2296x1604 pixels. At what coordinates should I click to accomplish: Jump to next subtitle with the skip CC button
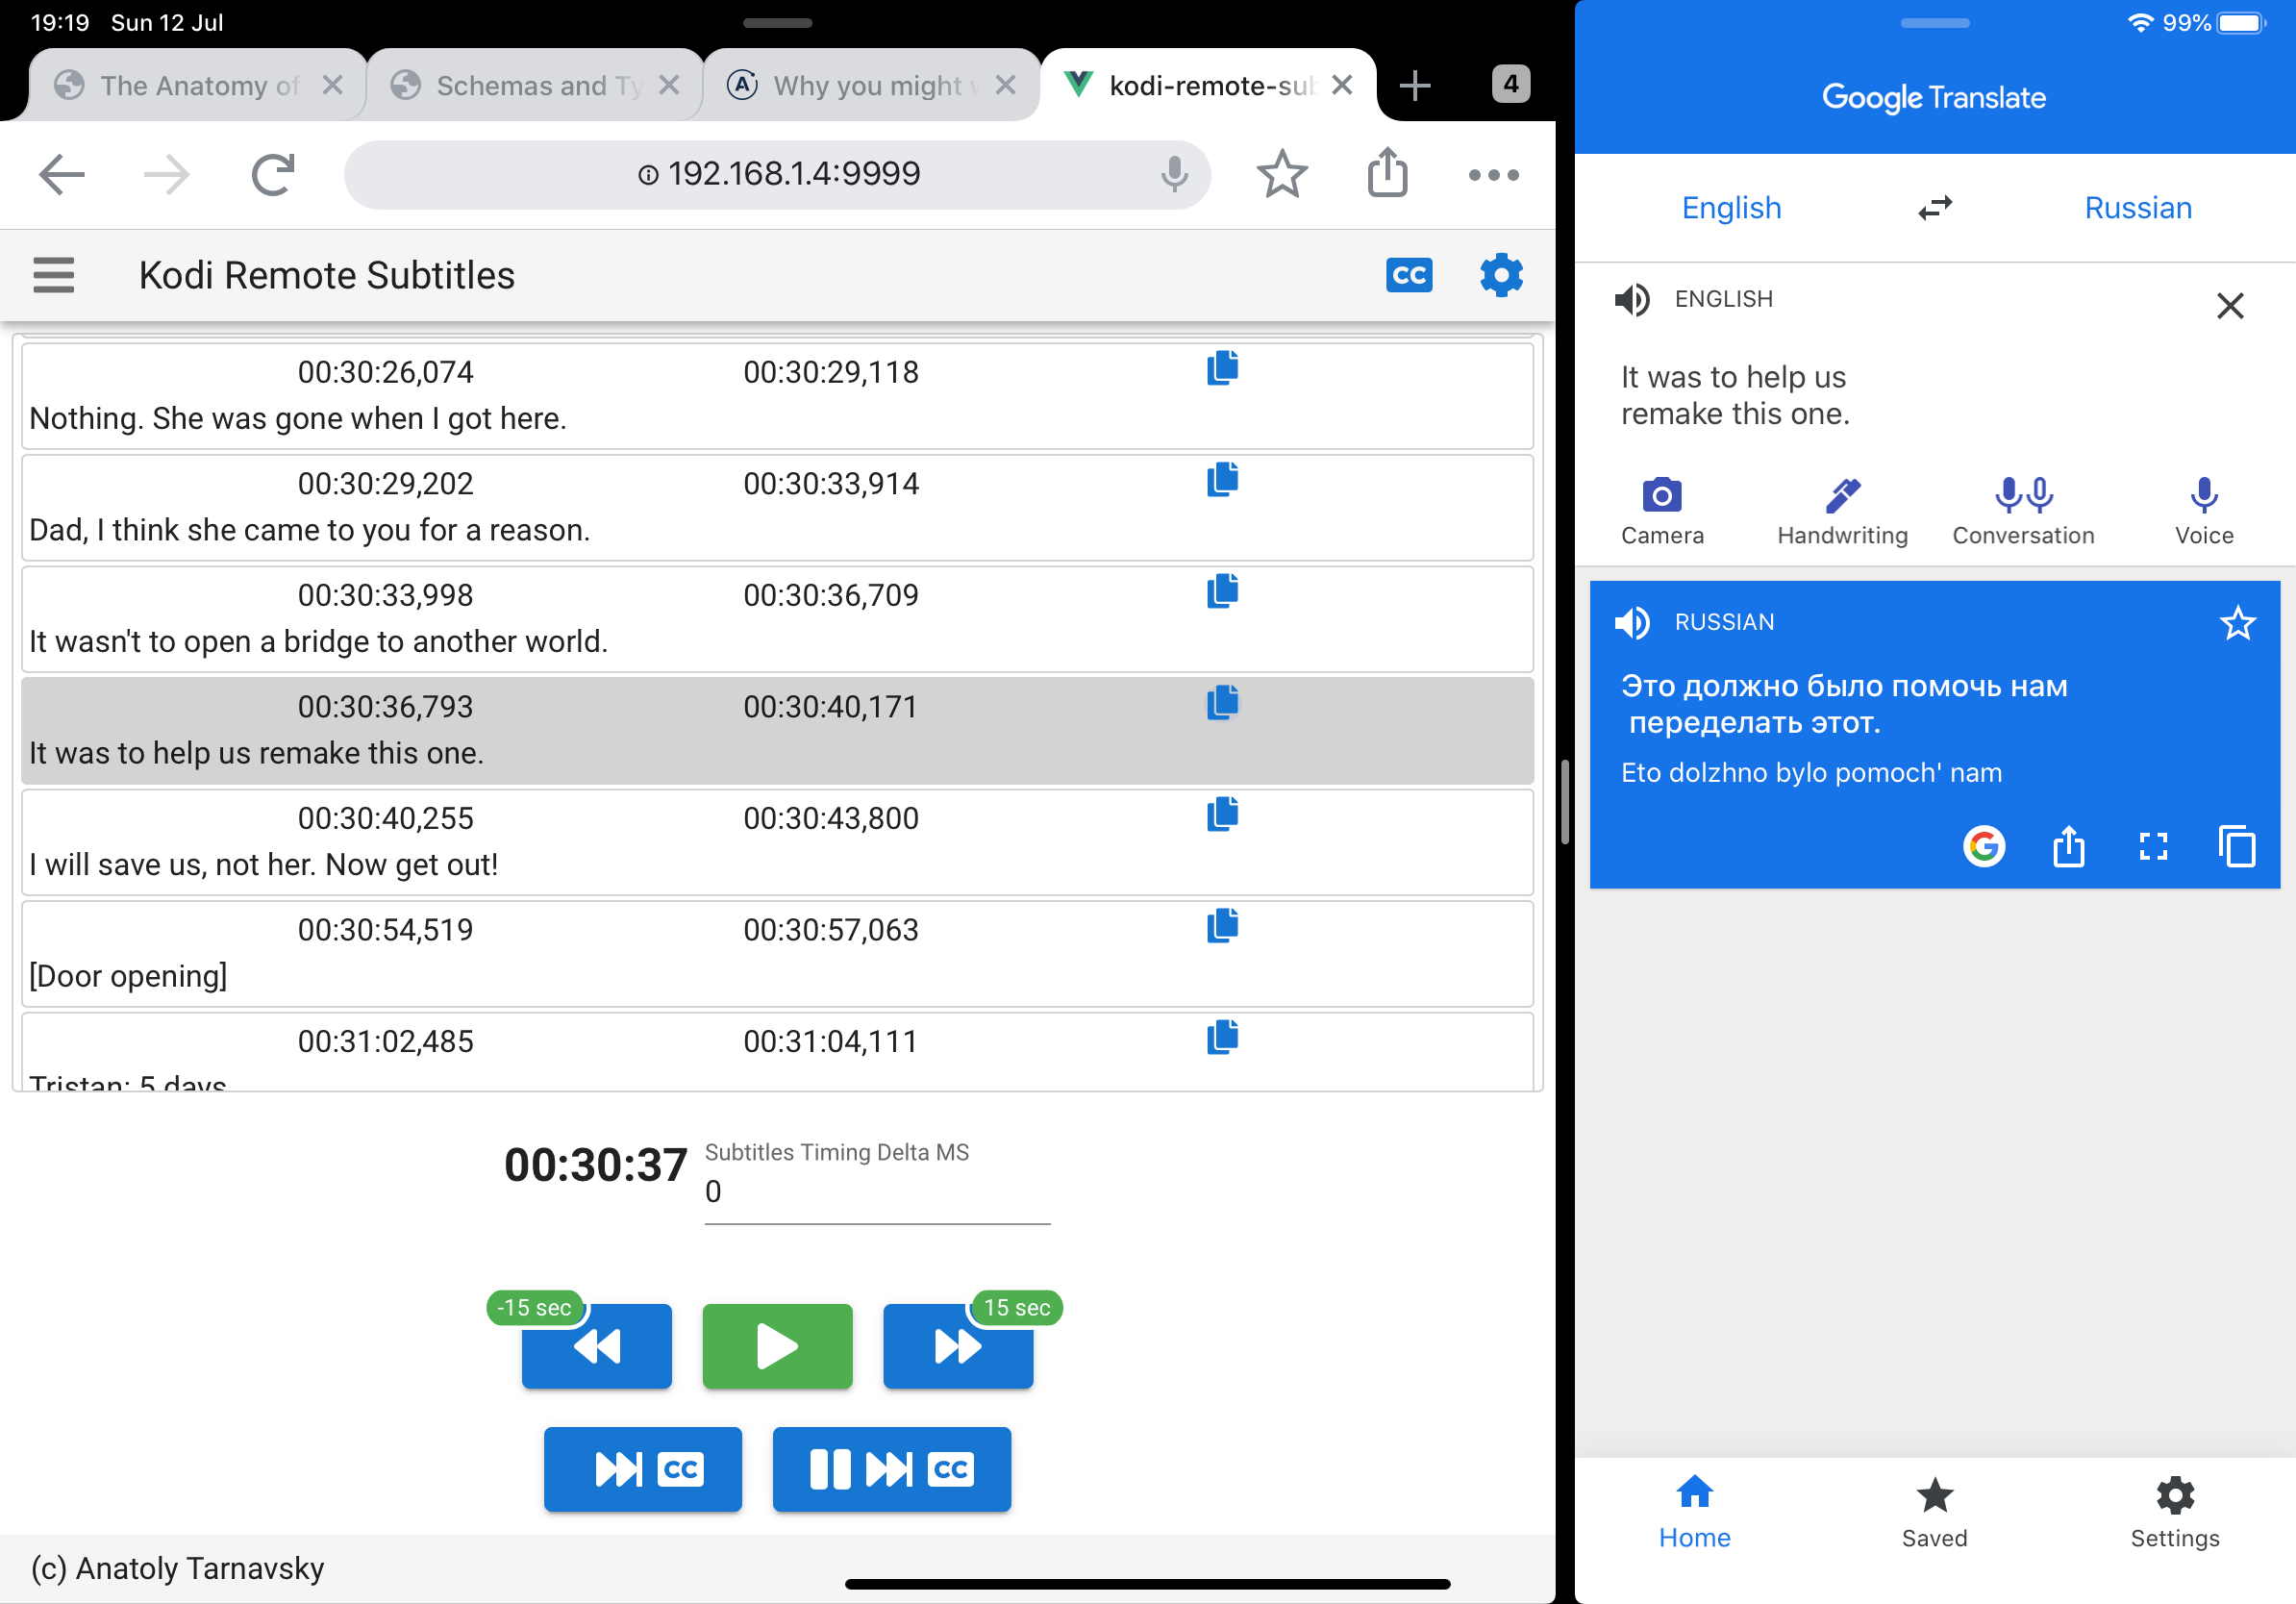[x=643, y=1468]
